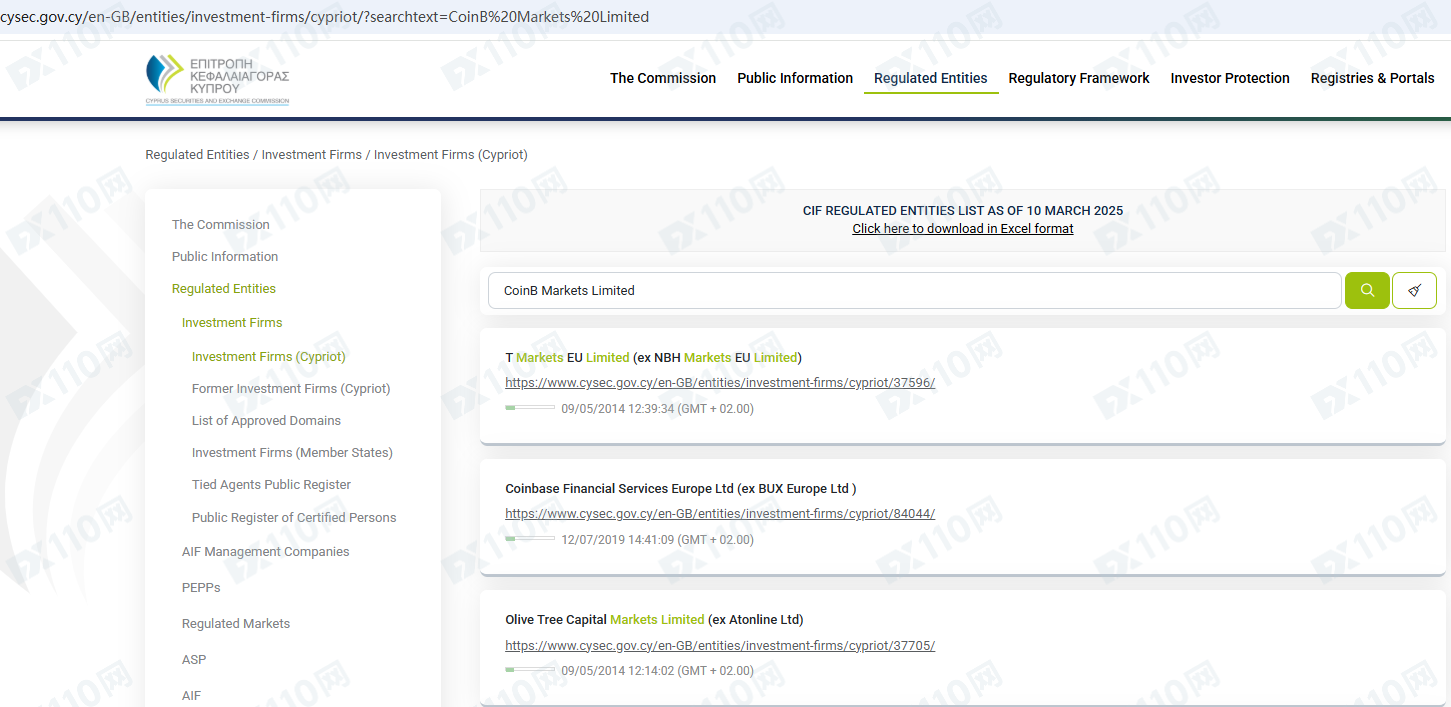Open AIF sidebar item
Screen dimensions: 1451x707
[191, 696]
